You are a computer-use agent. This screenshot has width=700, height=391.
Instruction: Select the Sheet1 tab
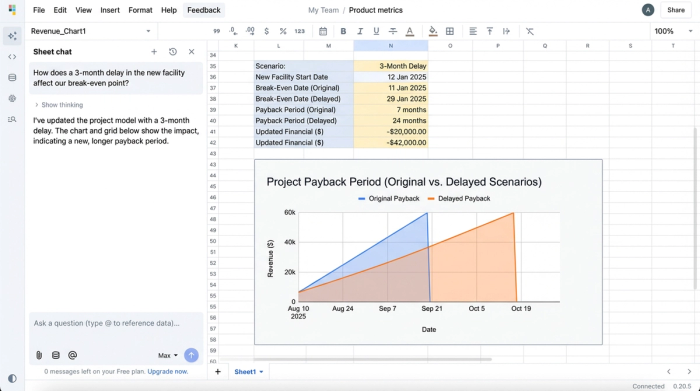(x=245, y=372)
